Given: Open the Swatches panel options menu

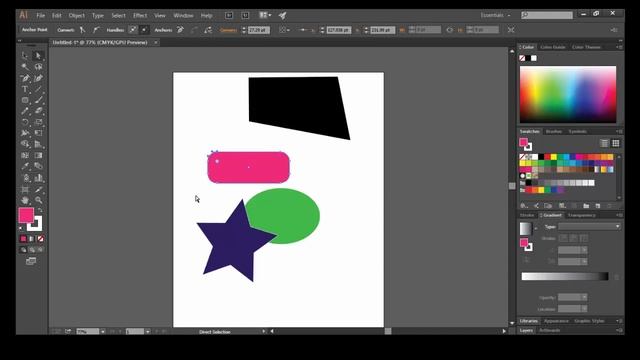Looking at the screenshot, I should [620, 131].
